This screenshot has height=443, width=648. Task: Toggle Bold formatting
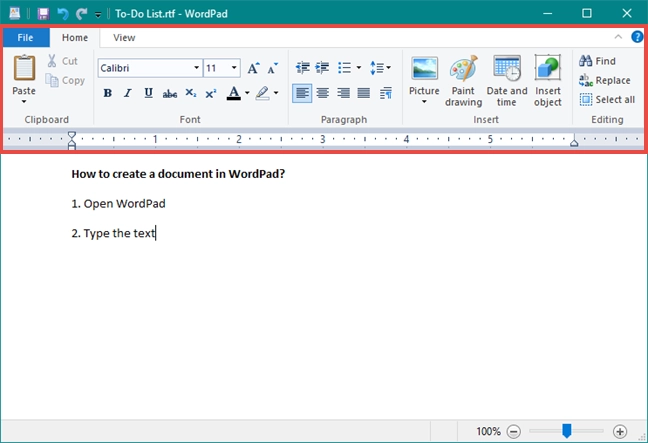tap(107, 93)
